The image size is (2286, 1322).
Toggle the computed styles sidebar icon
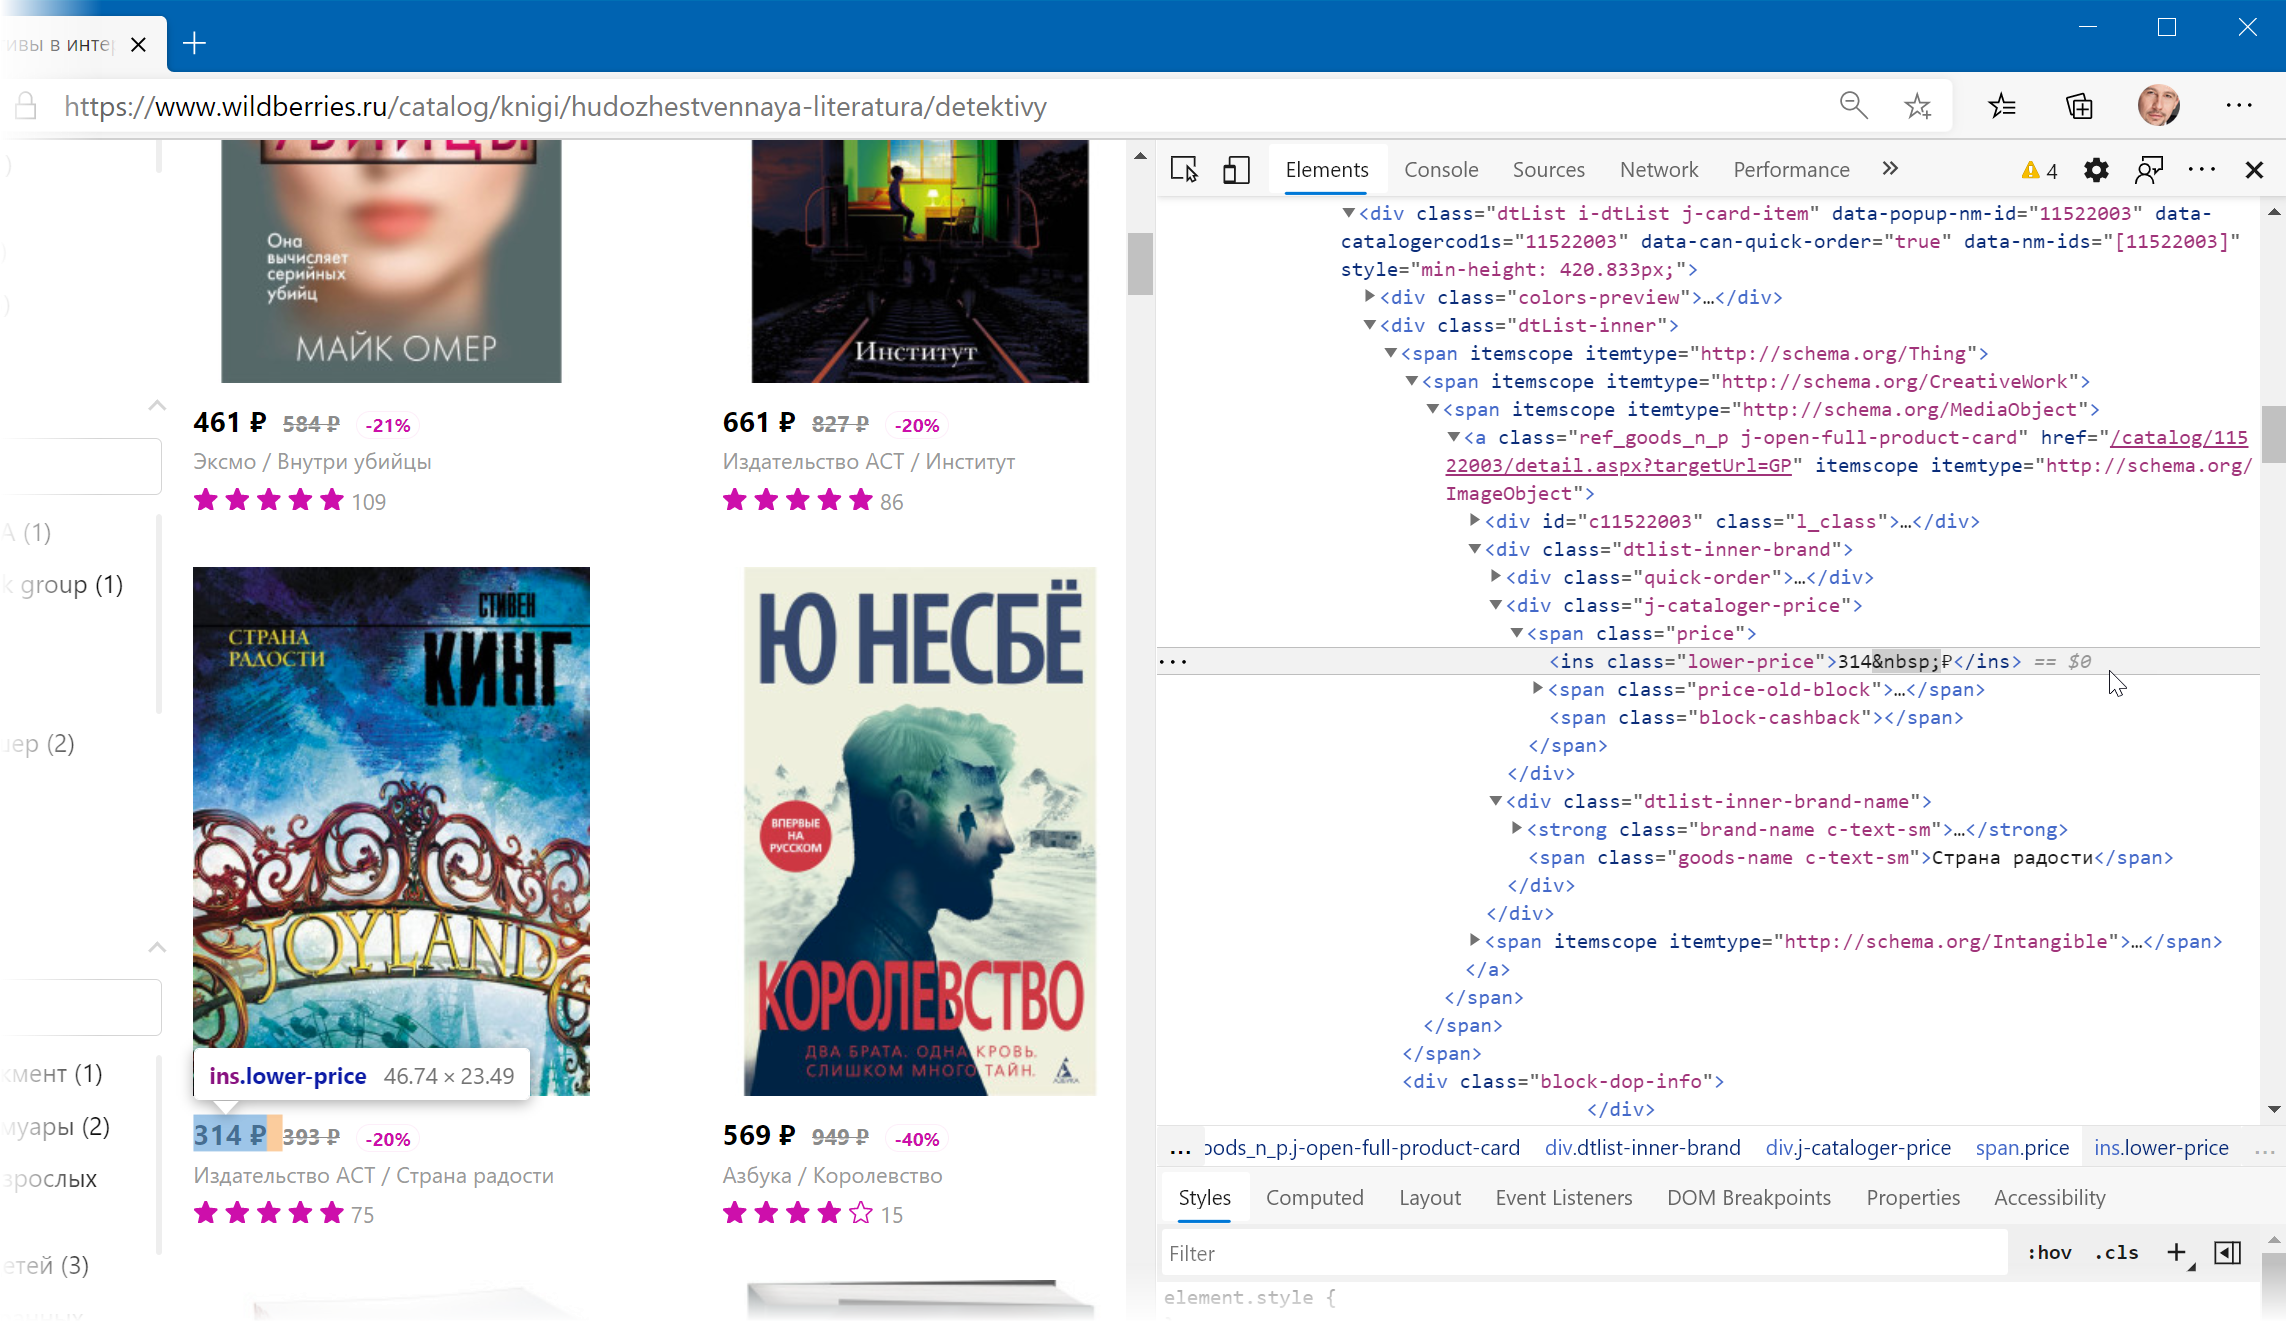2228,1252
